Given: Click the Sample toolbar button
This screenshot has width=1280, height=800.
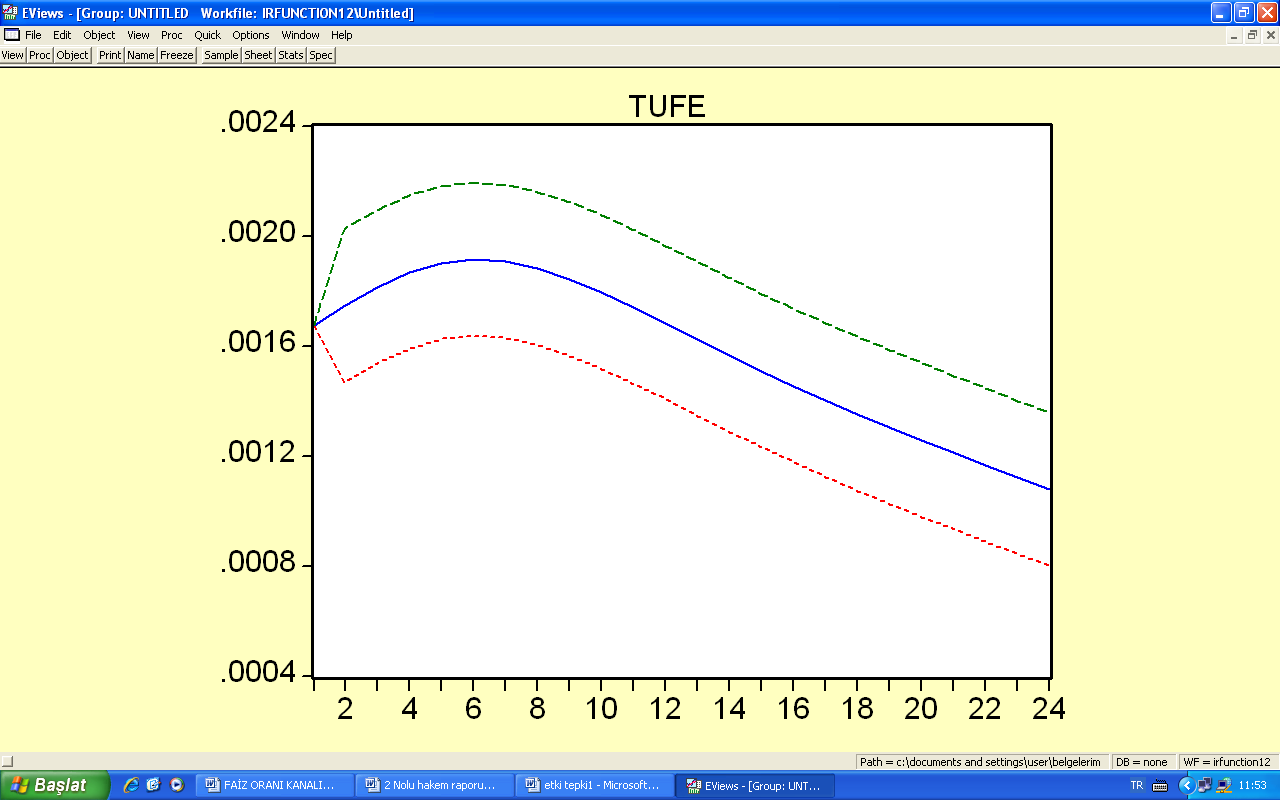Looking at the screenshot, I should [x=221, y=55].
